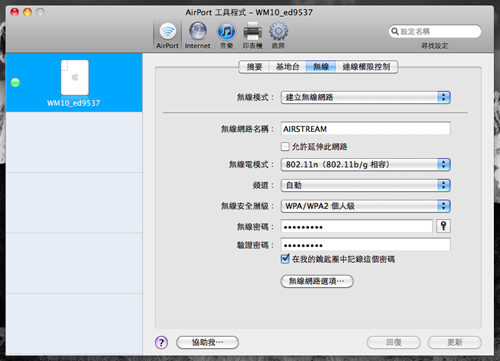This screenshot has height=361, width=500.
Task: Click the purple help question mark button
Action: [x=161, y=342]
